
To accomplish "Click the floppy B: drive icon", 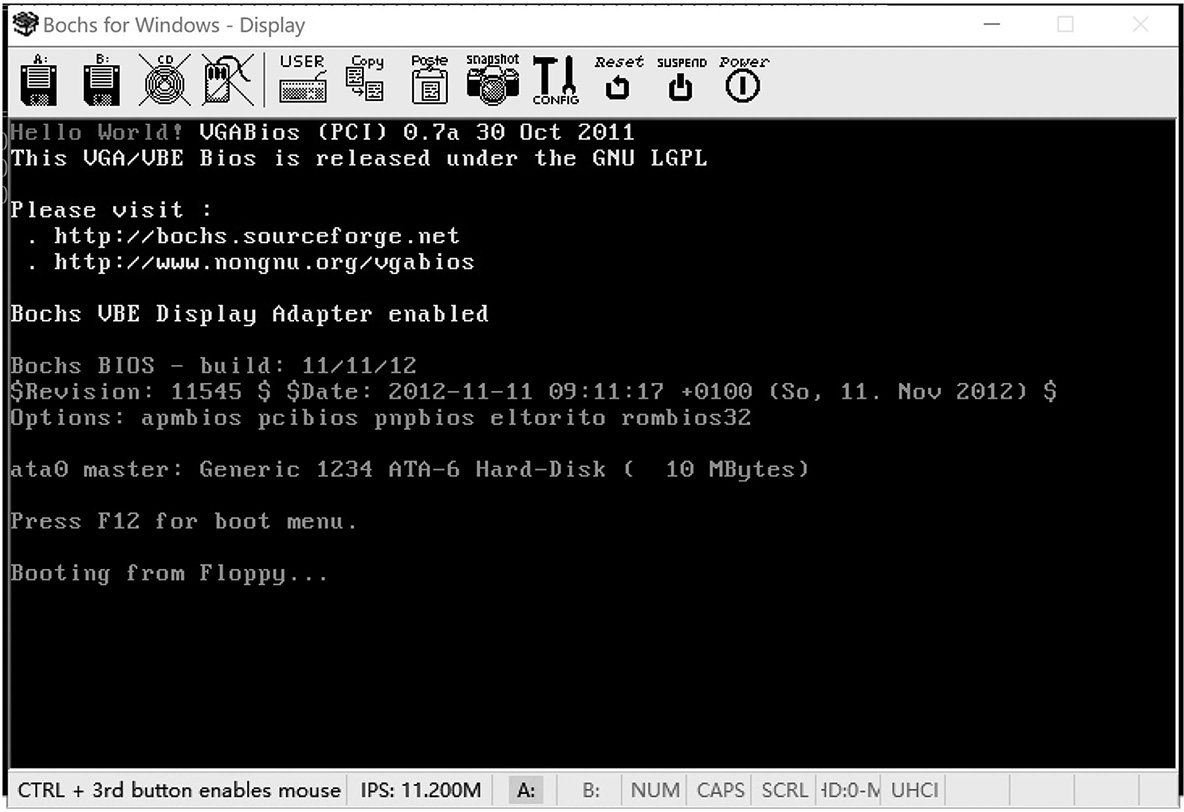I will tap(101, 79).
